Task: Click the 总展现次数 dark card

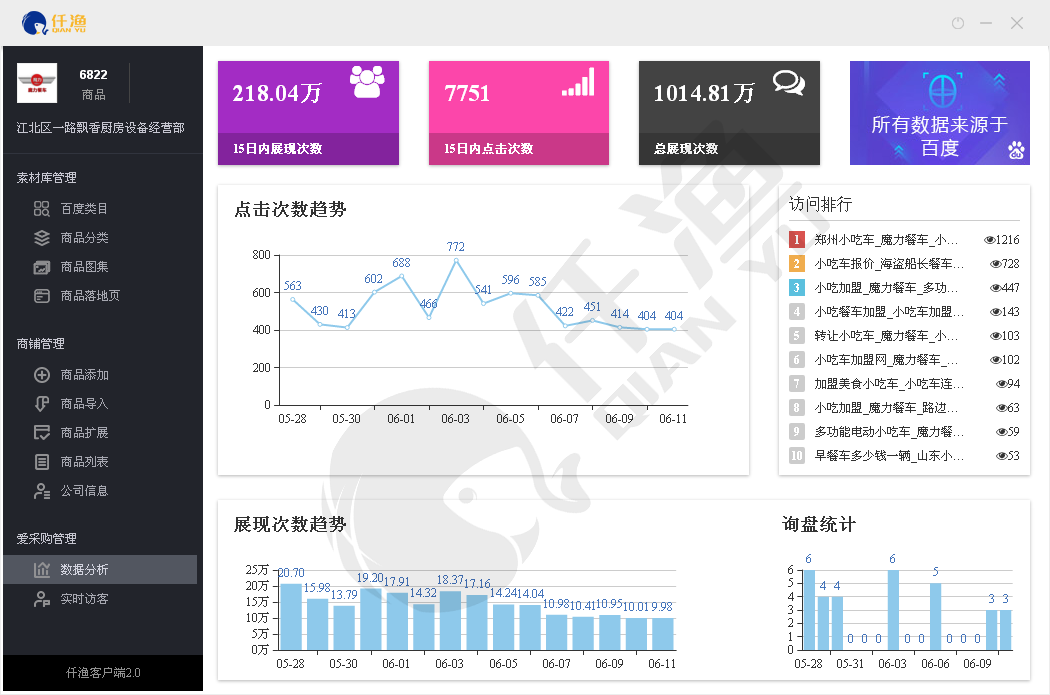Action: tap(729, 113)
